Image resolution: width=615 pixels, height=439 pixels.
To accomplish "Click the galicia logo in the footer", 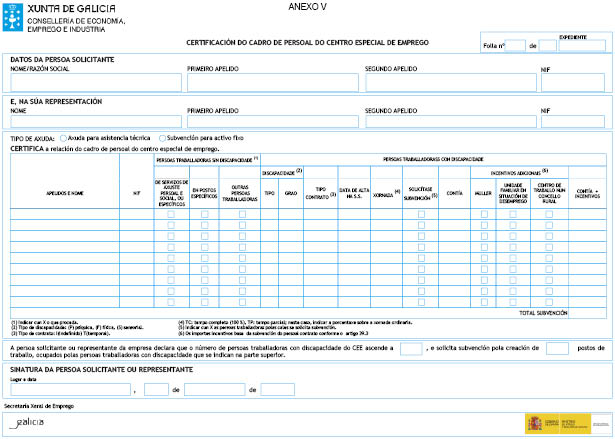I will (27, 423).
